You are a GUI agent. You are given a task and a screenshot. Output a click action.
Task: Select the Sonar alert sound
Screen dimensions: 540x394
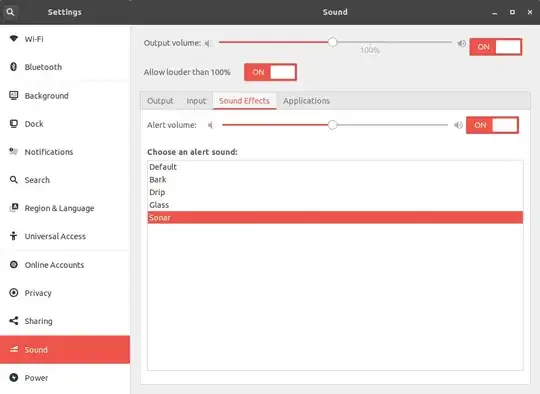(x=335, y=217)
